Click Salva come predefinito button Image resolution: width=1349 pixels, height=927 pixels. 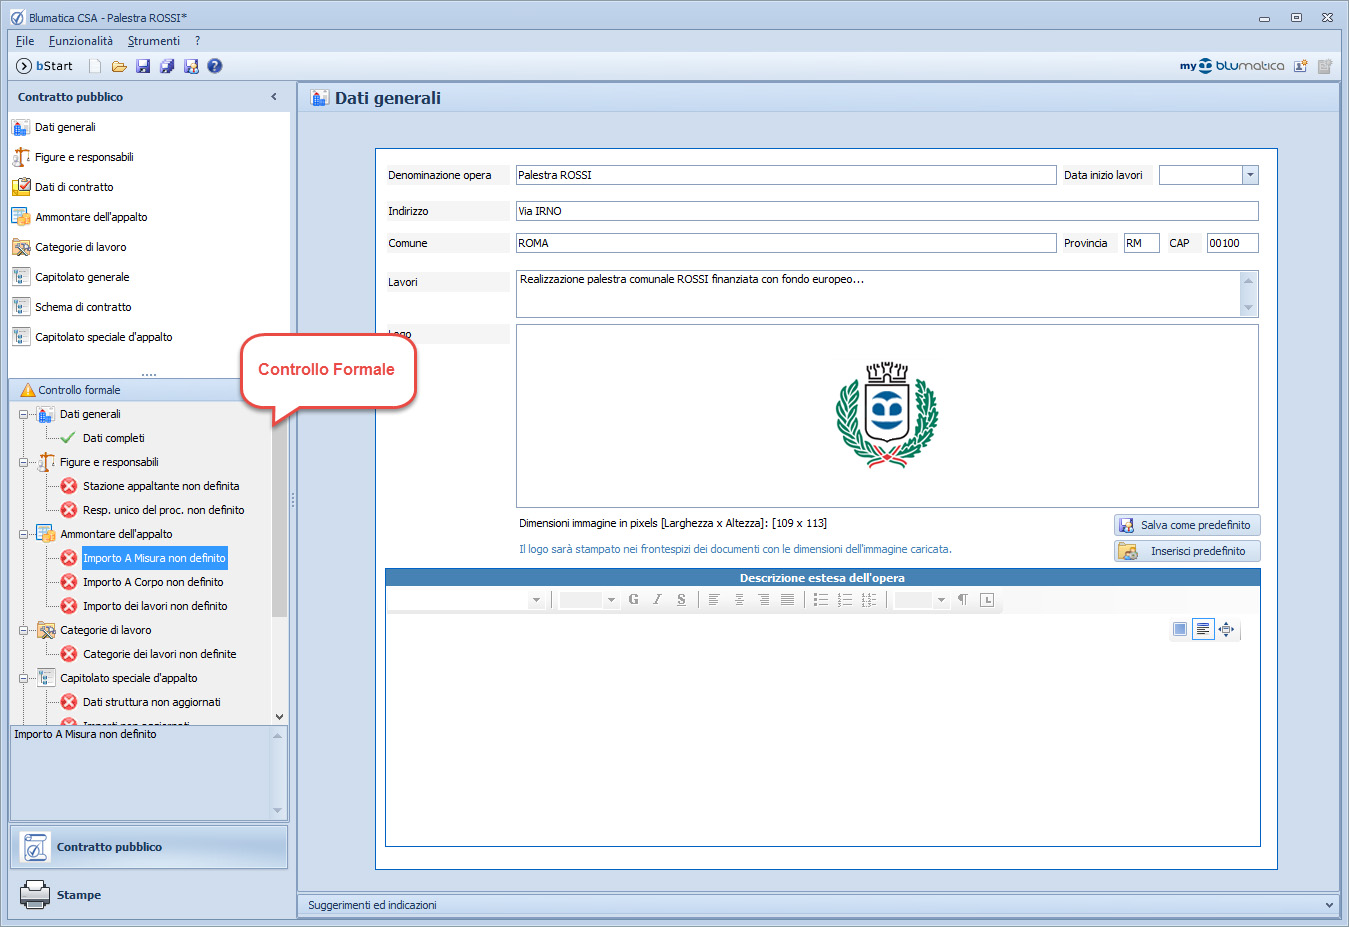coord(1187,525)
